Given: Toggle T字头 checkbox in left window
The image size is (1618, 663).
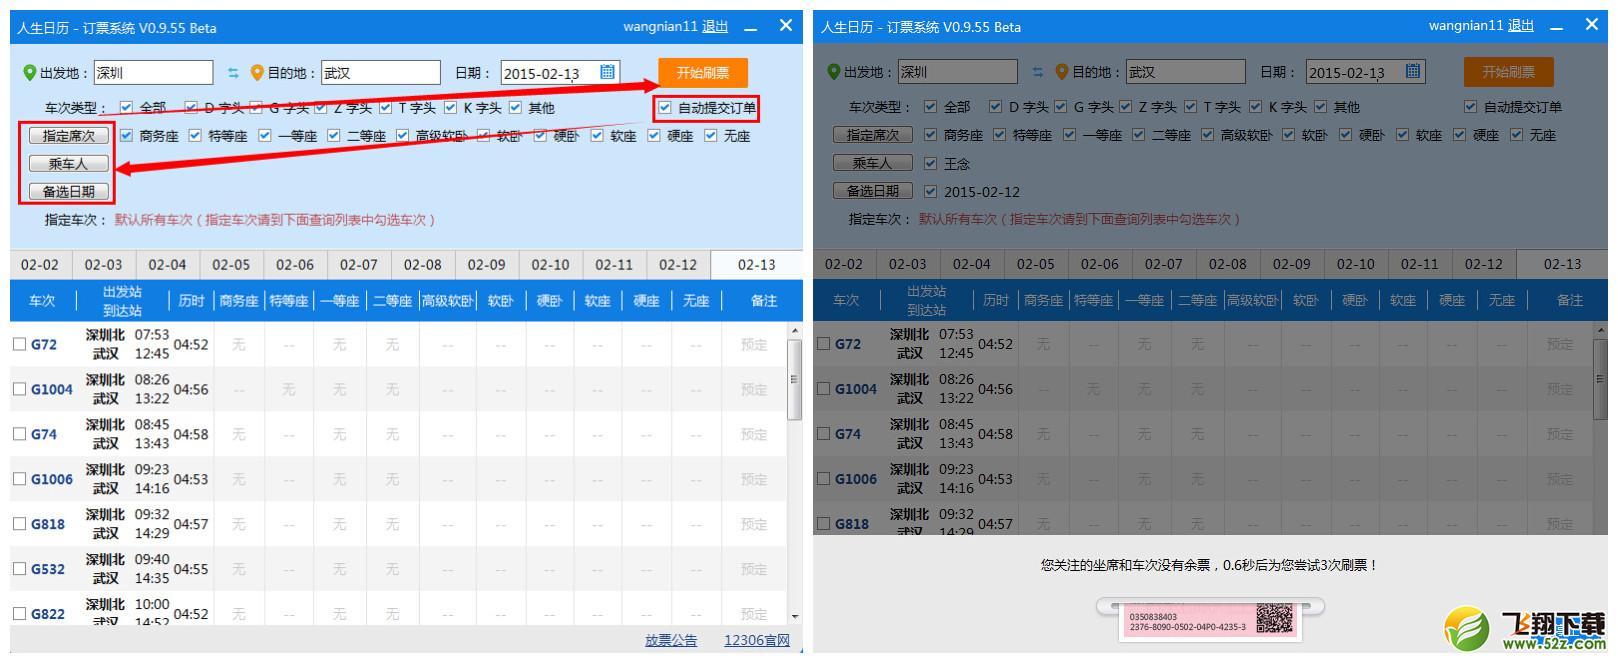Looking at the screenshot, I should [x=385, y=108].
